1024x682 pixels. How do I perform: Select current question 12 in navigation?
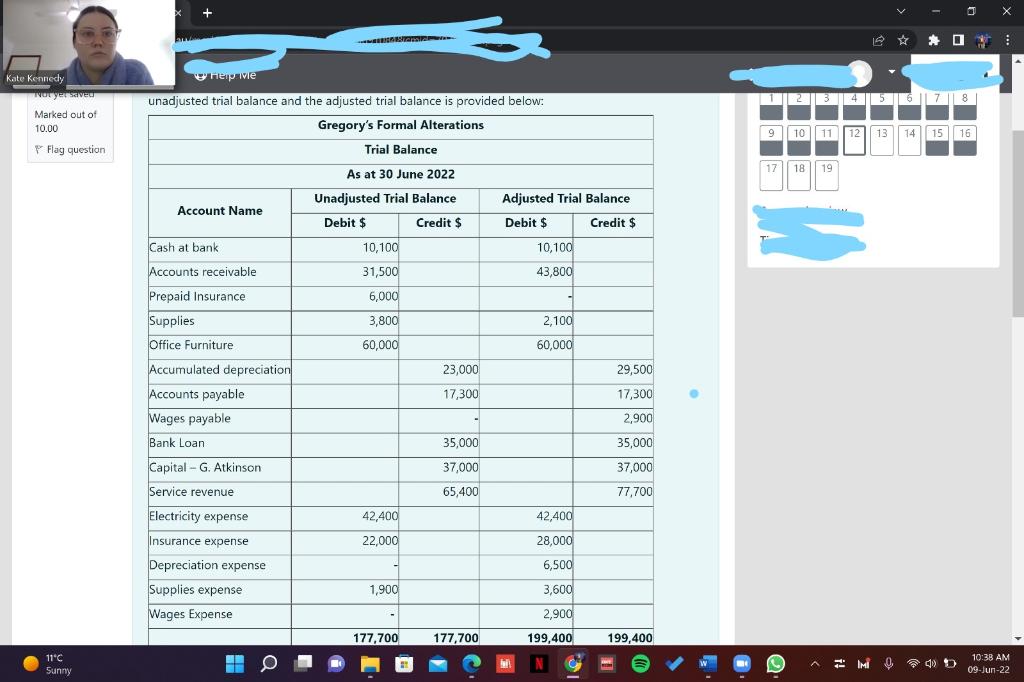coord(854,140)
